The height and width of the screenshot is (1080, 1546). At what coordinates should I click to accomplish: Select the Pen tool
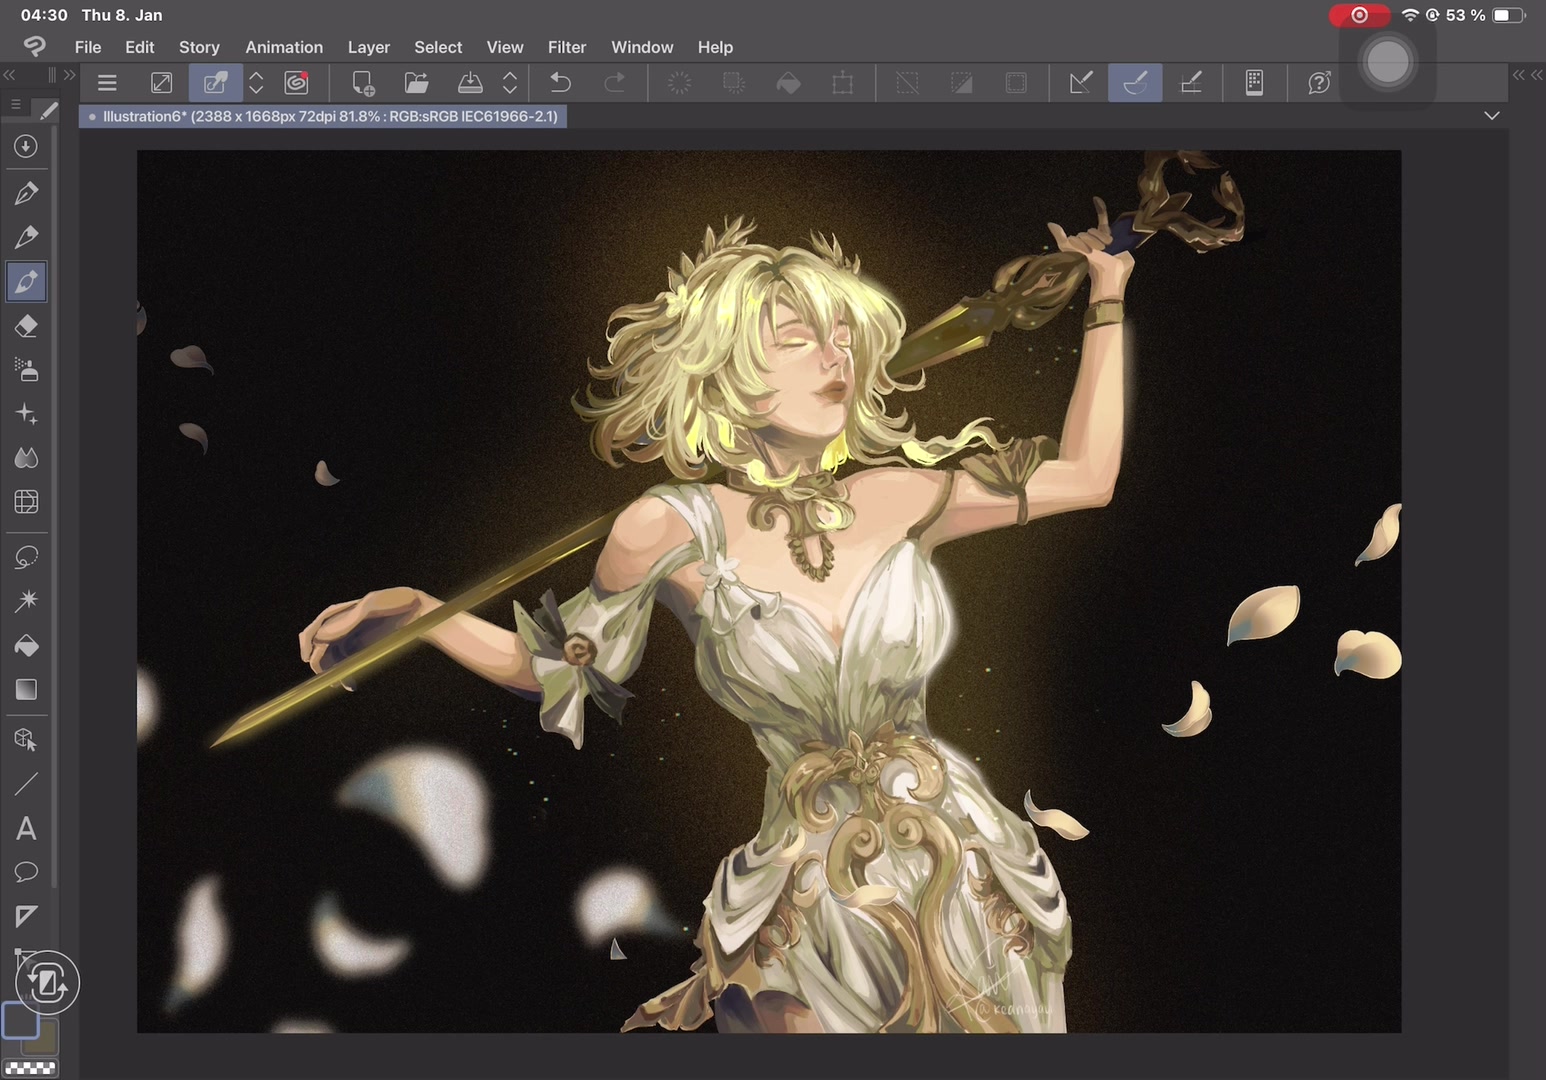26,193
